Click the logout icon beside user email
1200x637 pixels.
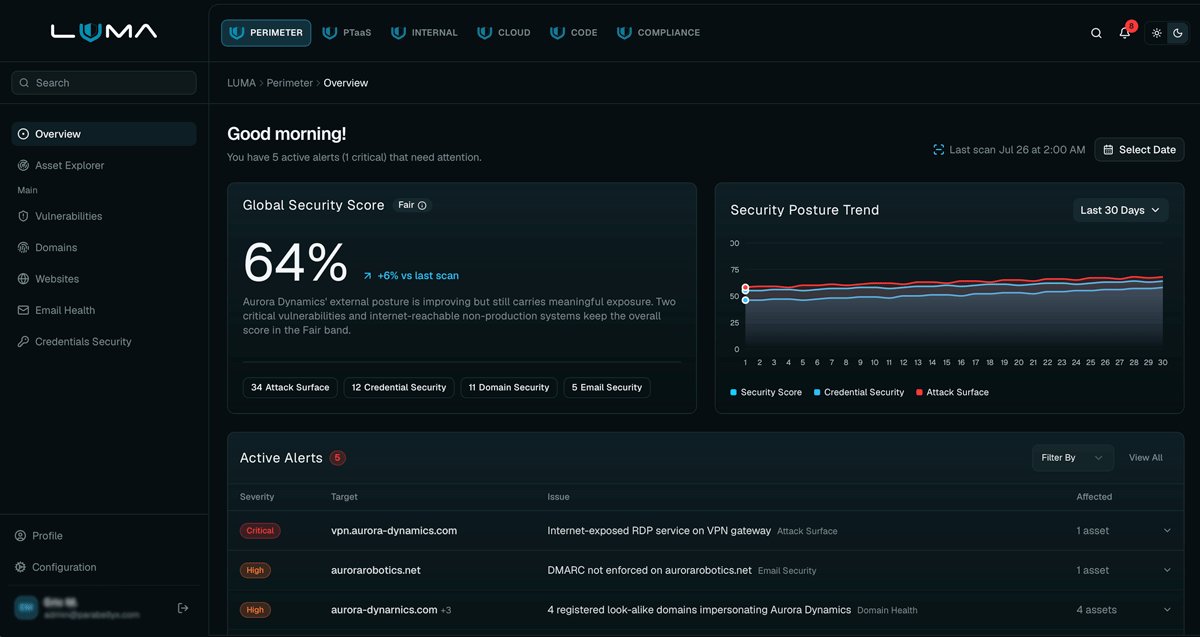click(183, 608)
